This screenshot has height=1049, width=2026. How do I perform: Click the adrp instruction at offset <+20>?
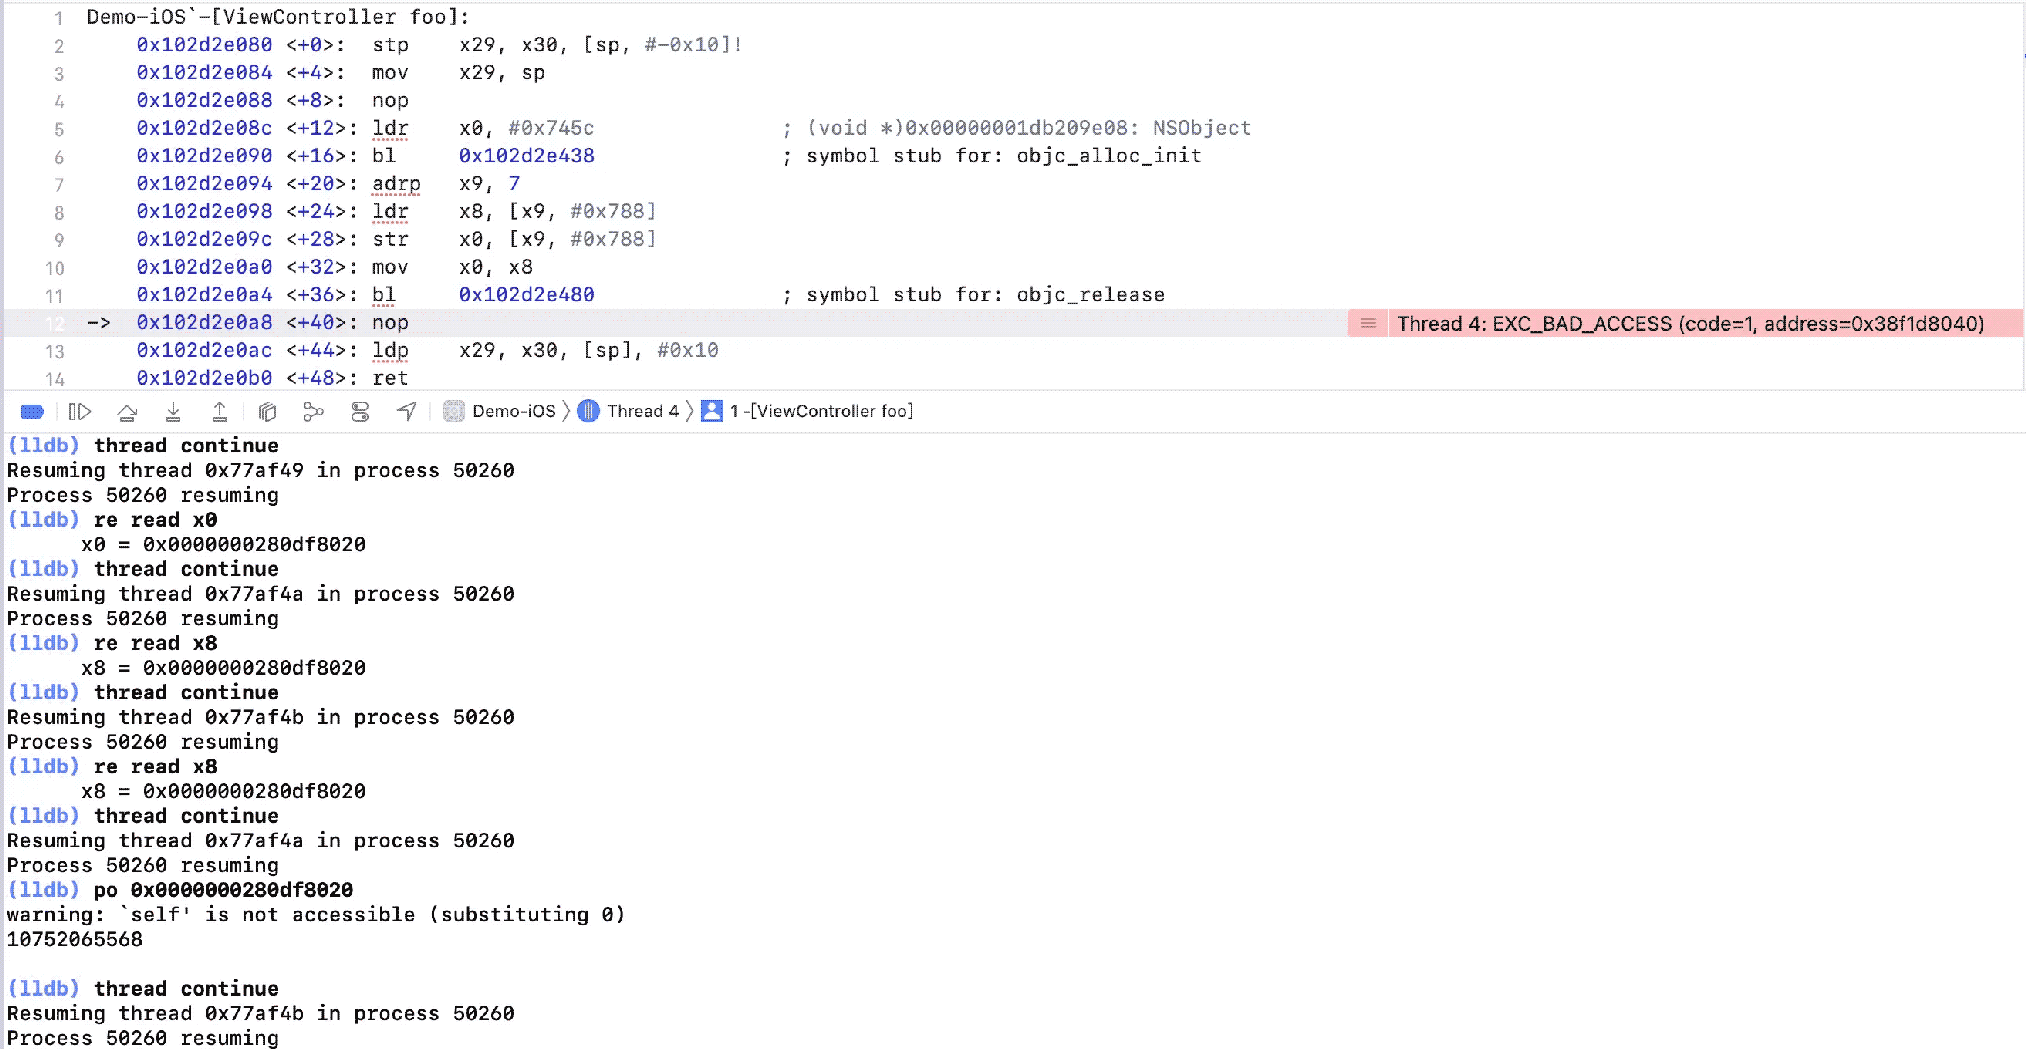coord(396,184)
